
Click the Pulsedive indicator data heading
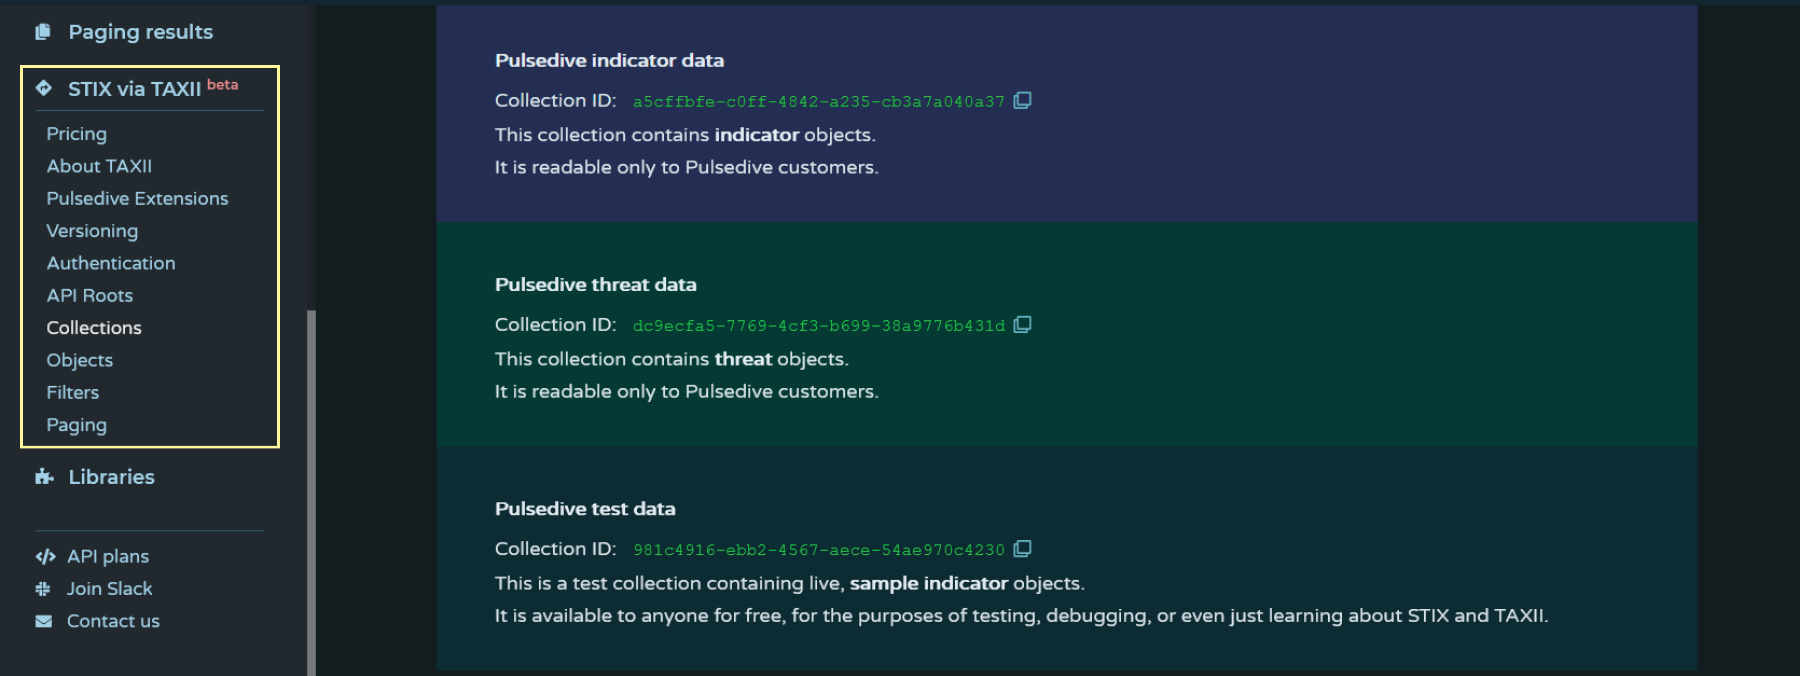coord(609,60)
